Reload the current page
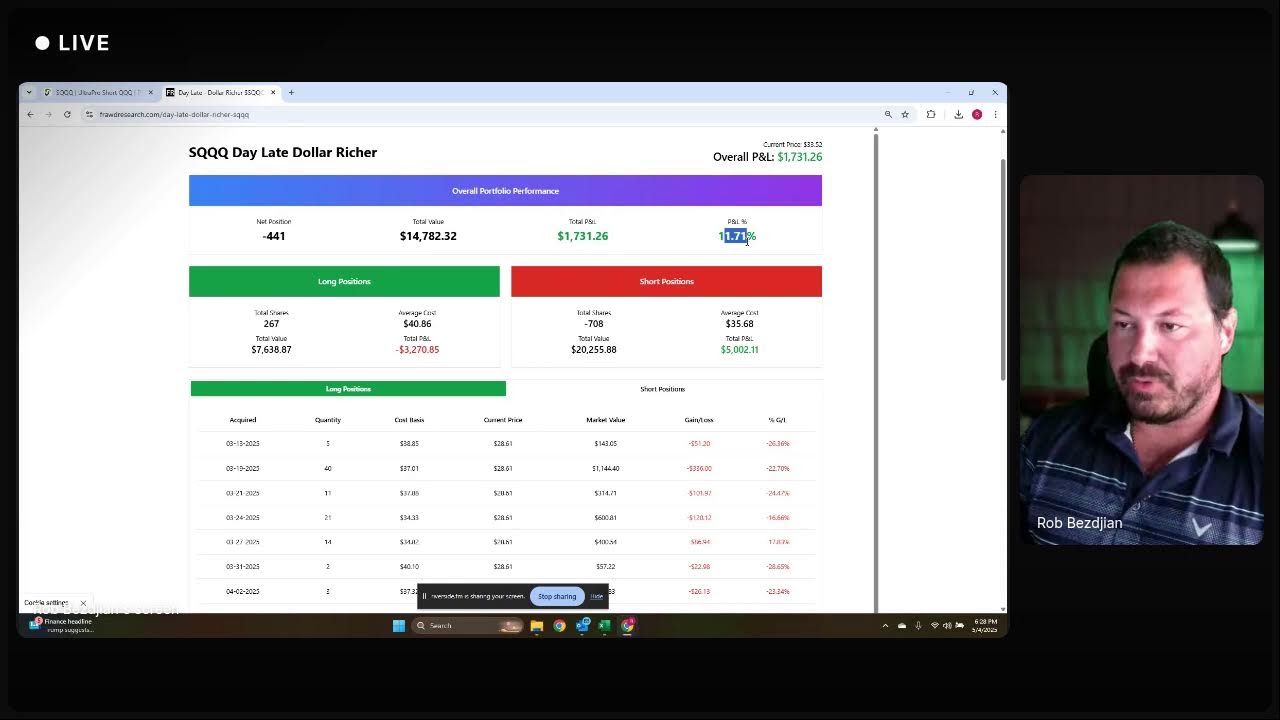Screen dimensions: 1280x720 coord(67,114)
